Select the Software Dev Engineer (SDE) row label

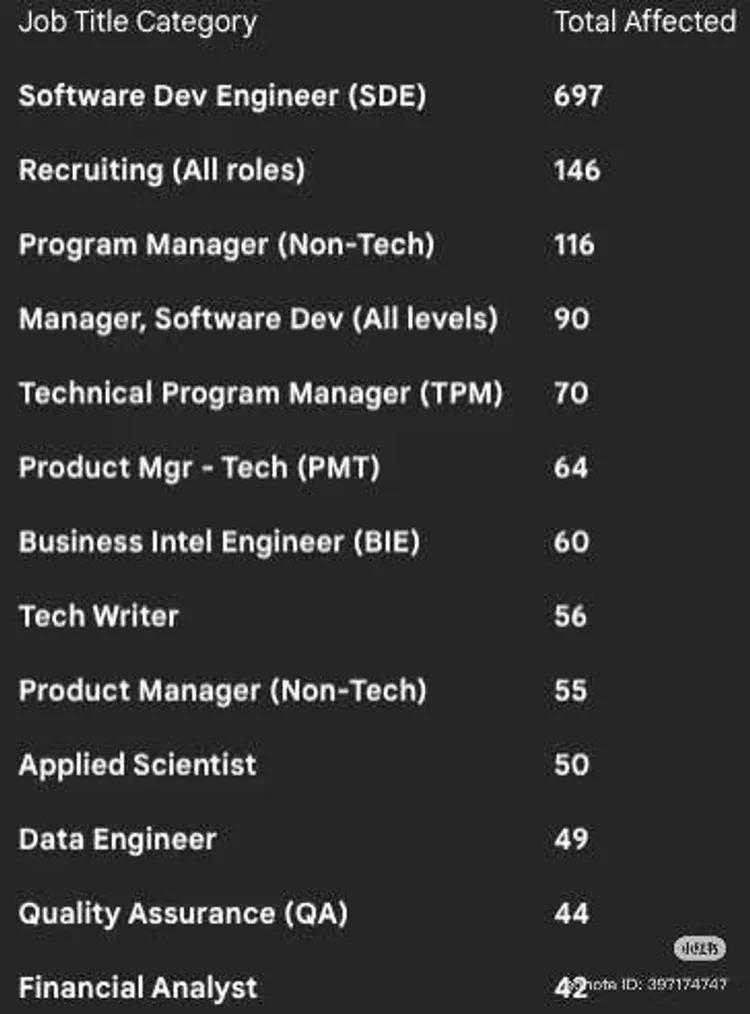(x=222, y=96)
